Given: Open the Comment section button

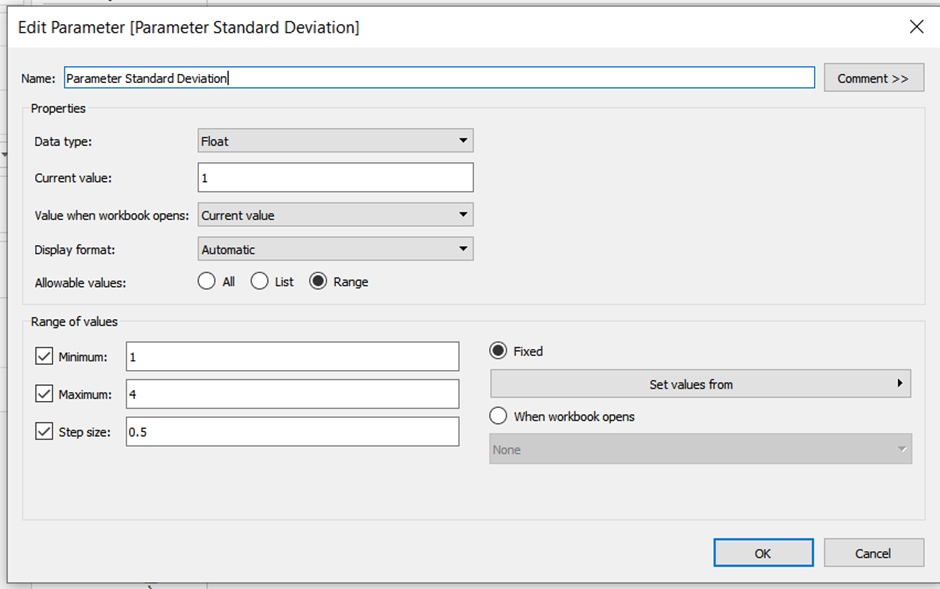Looking at the screenshot, I should click(x=872, y=78).
